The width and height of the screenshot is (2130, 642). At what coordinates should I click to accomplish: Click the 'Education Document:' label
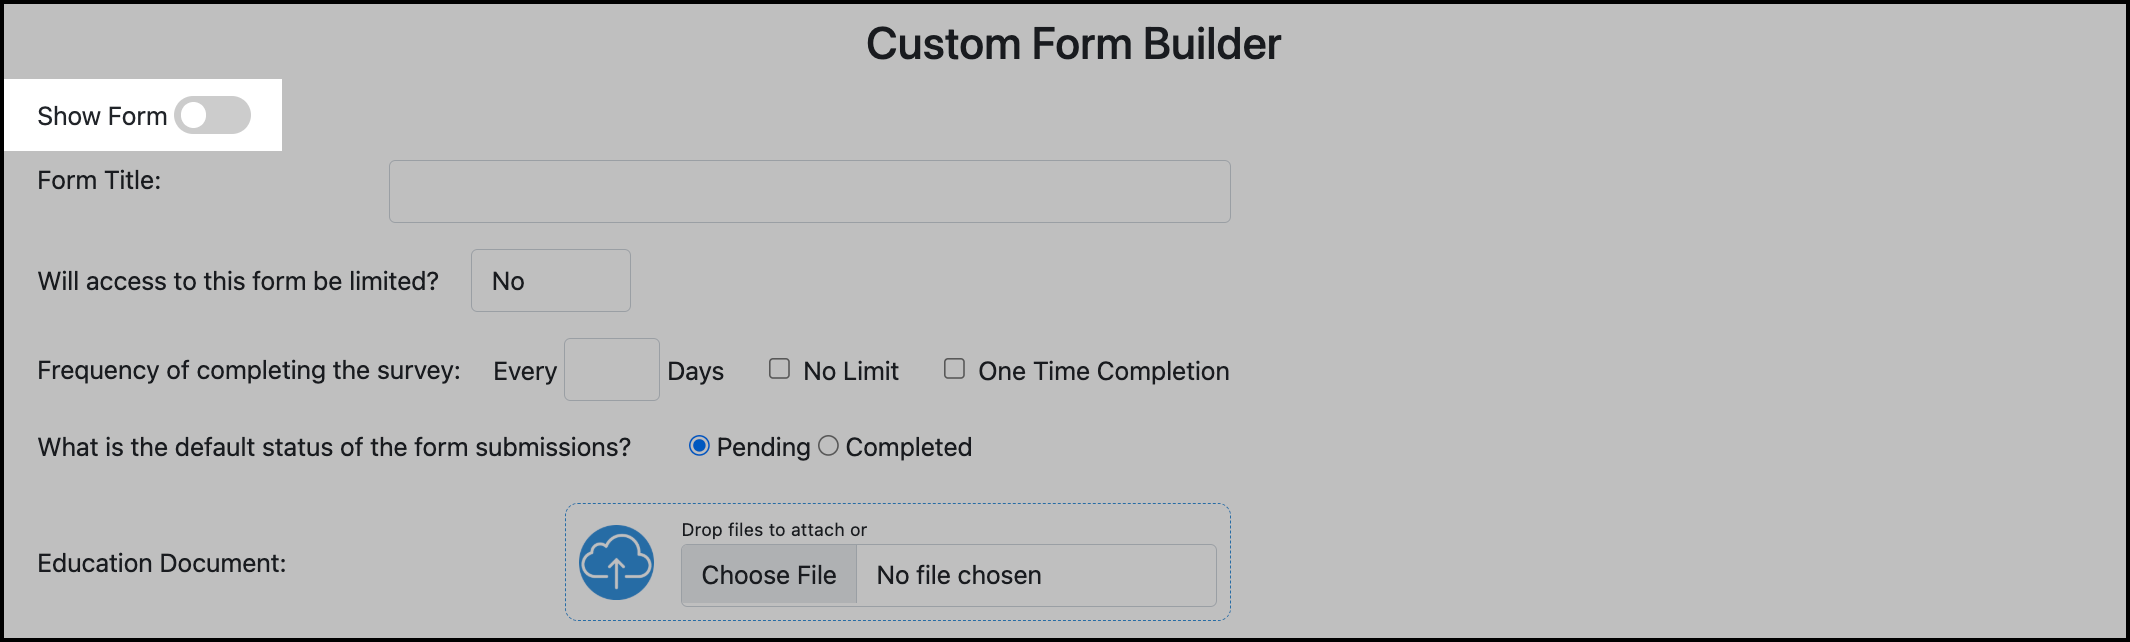pos(161,563)
